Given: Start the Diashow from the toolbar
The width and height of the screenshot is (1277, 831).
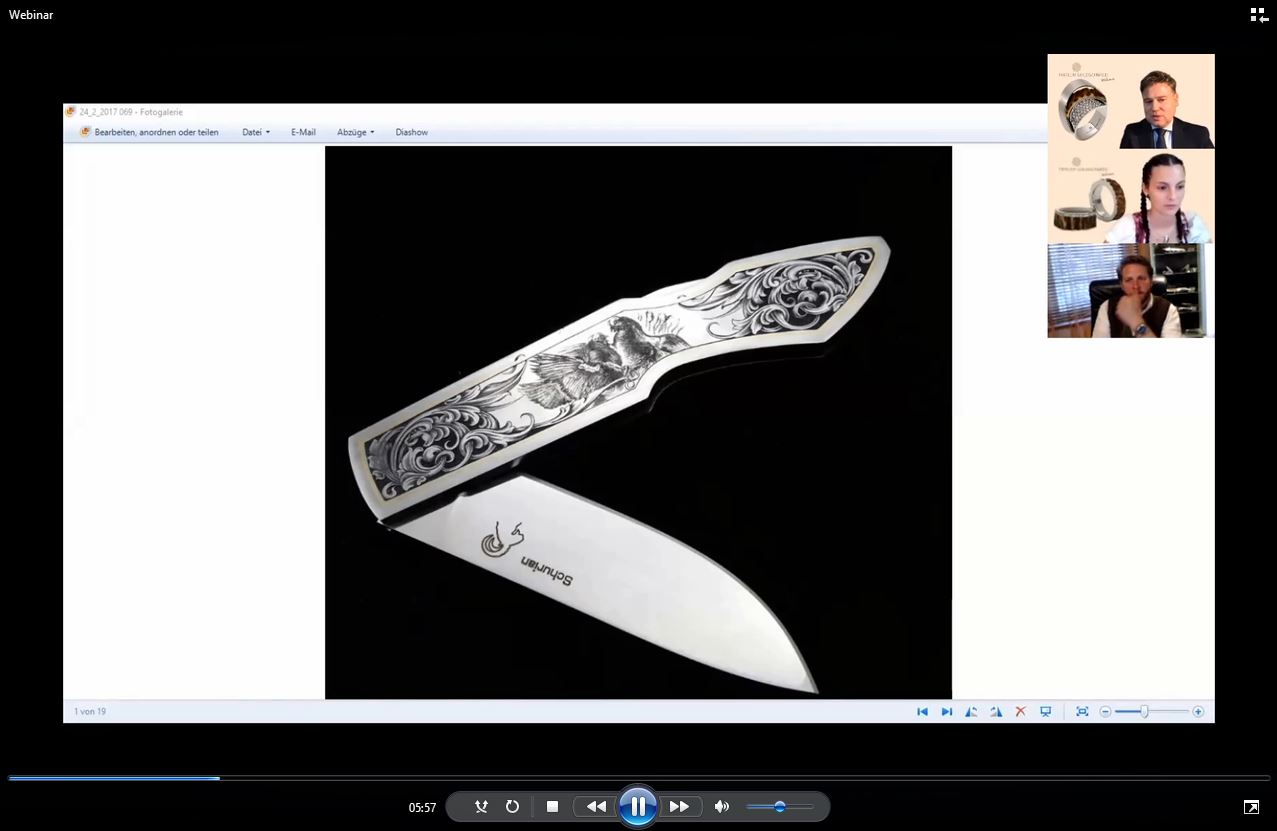Looking at the screenshot, I should (x=411, y=132).
